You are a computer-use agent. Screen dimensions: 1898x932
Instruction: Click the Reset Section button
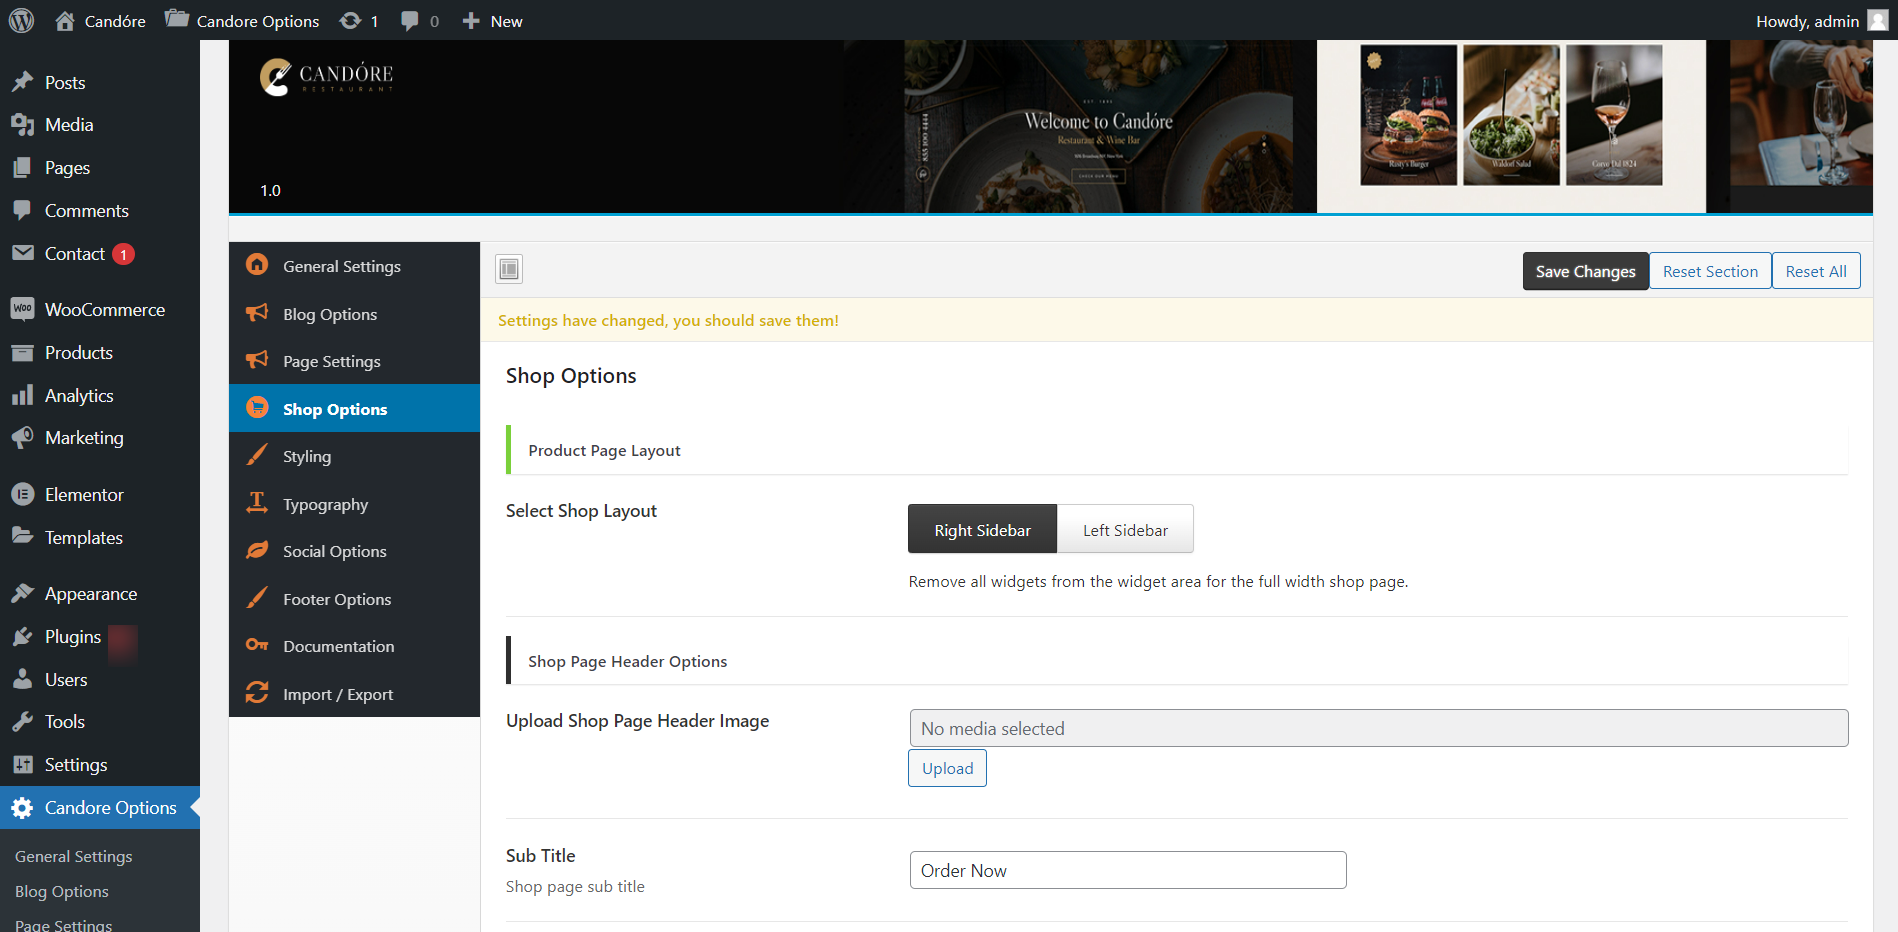click(1710, 271)
